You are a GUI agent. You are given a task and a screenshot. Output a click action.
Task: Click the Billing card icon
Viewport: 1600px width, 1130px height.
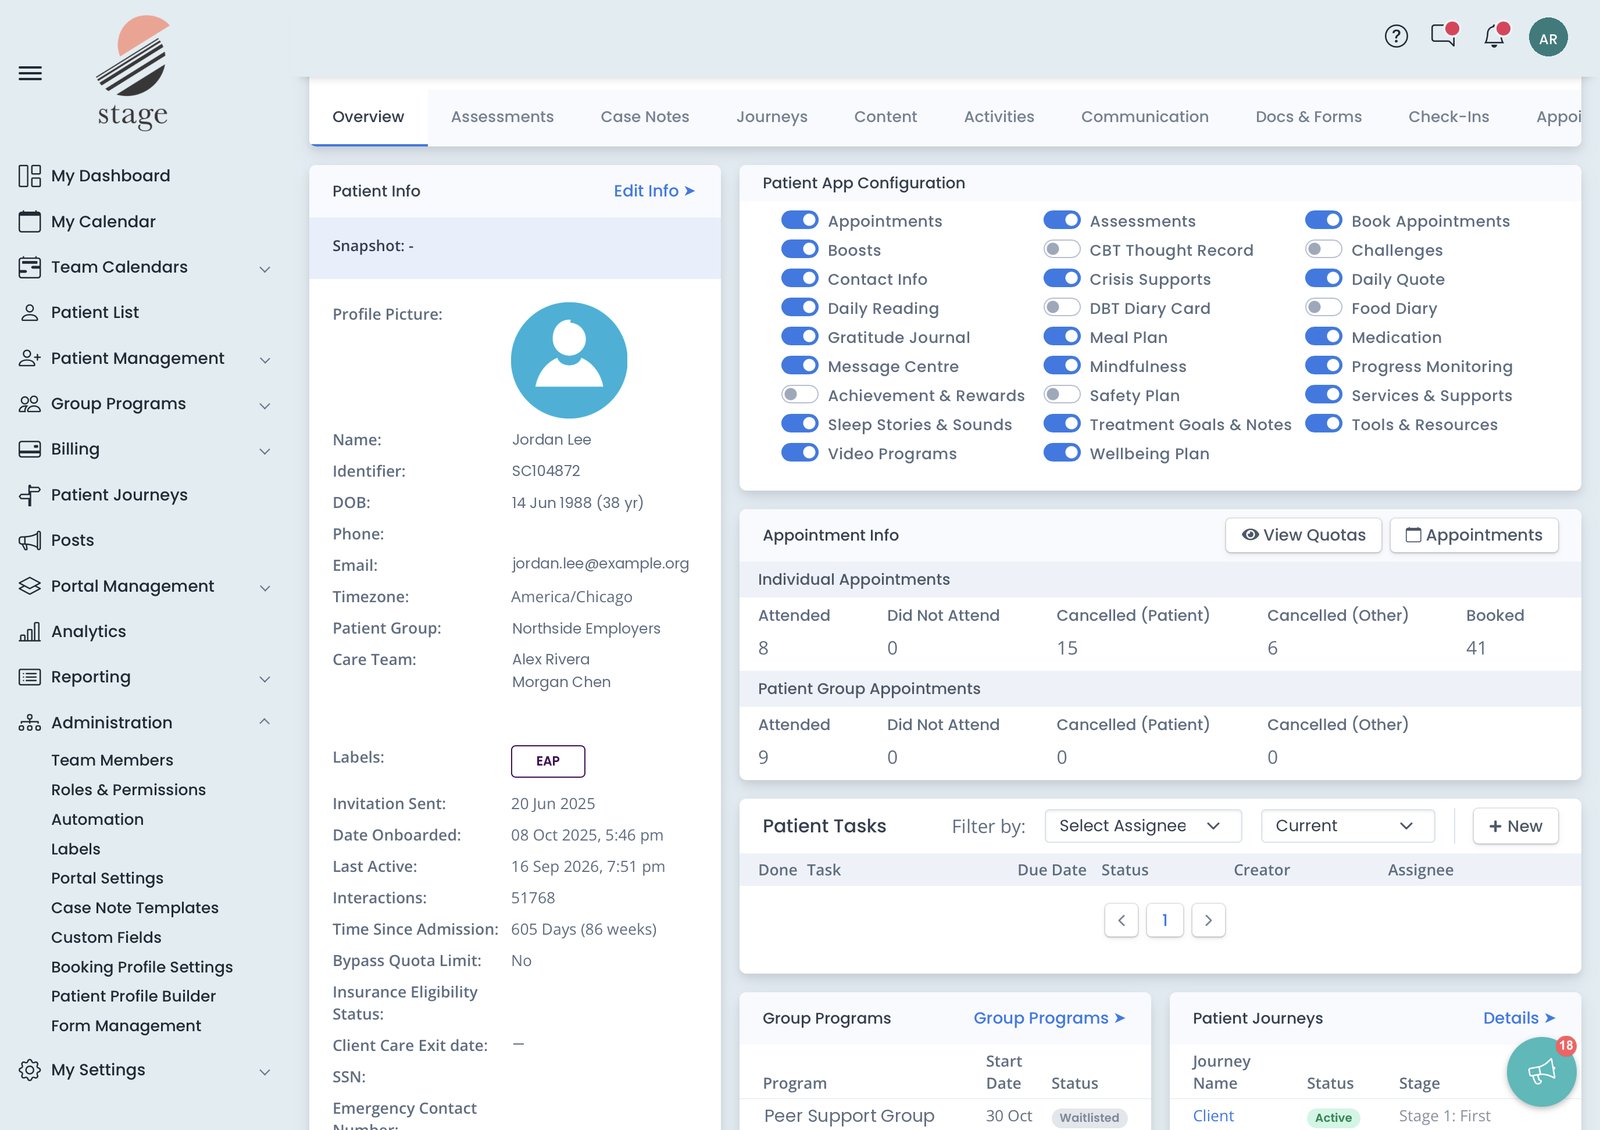pos(30,449)
